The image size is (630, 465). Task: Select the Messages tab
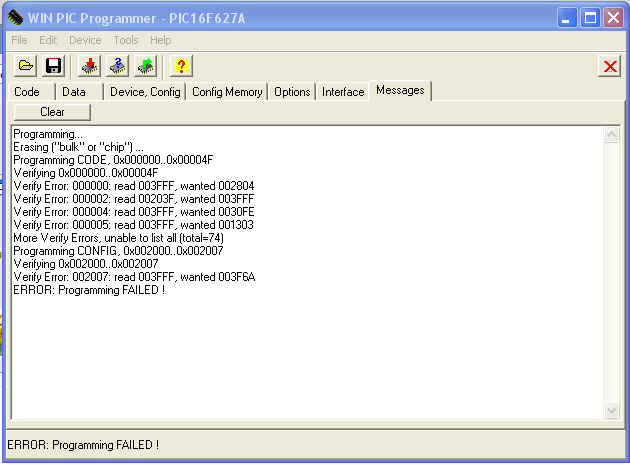click(x=400, y=90)
